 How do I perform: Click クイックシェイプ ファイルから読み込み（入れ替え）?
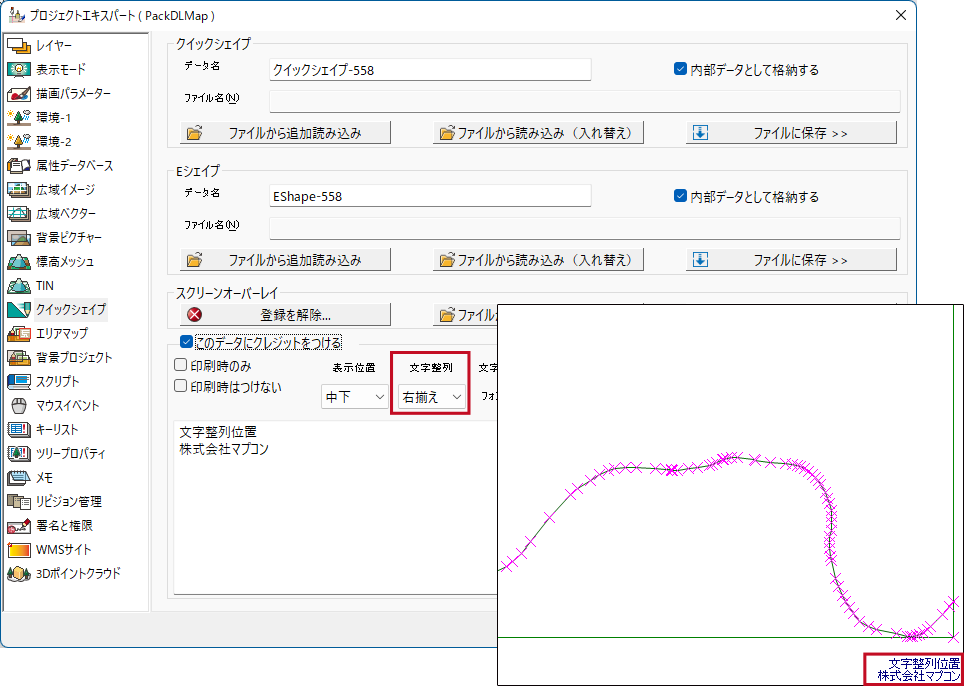point(539,133)
